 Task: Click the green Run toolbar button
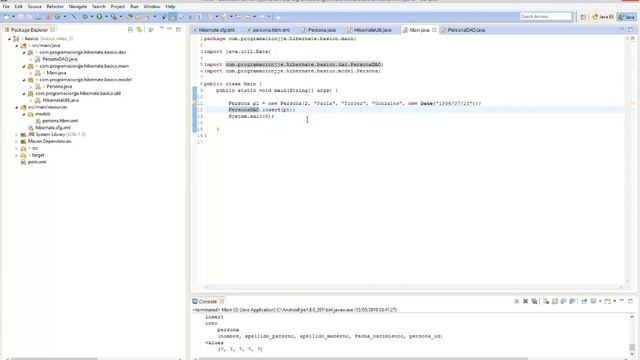(99, 17)
